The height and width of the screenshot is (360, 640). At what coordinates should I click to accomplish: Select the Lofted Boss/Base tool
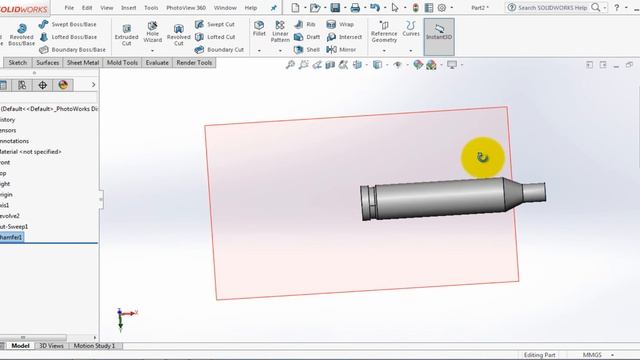click(68, 37)
